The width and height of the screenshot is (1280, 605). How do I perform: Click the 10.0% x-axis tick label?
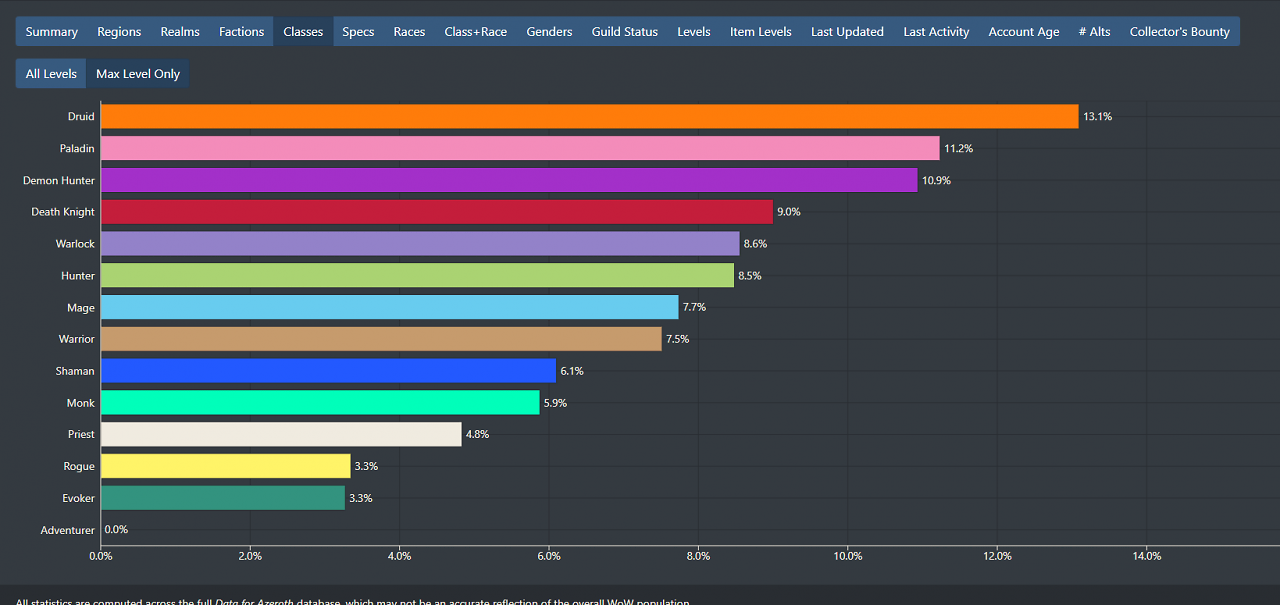[847, 556]
